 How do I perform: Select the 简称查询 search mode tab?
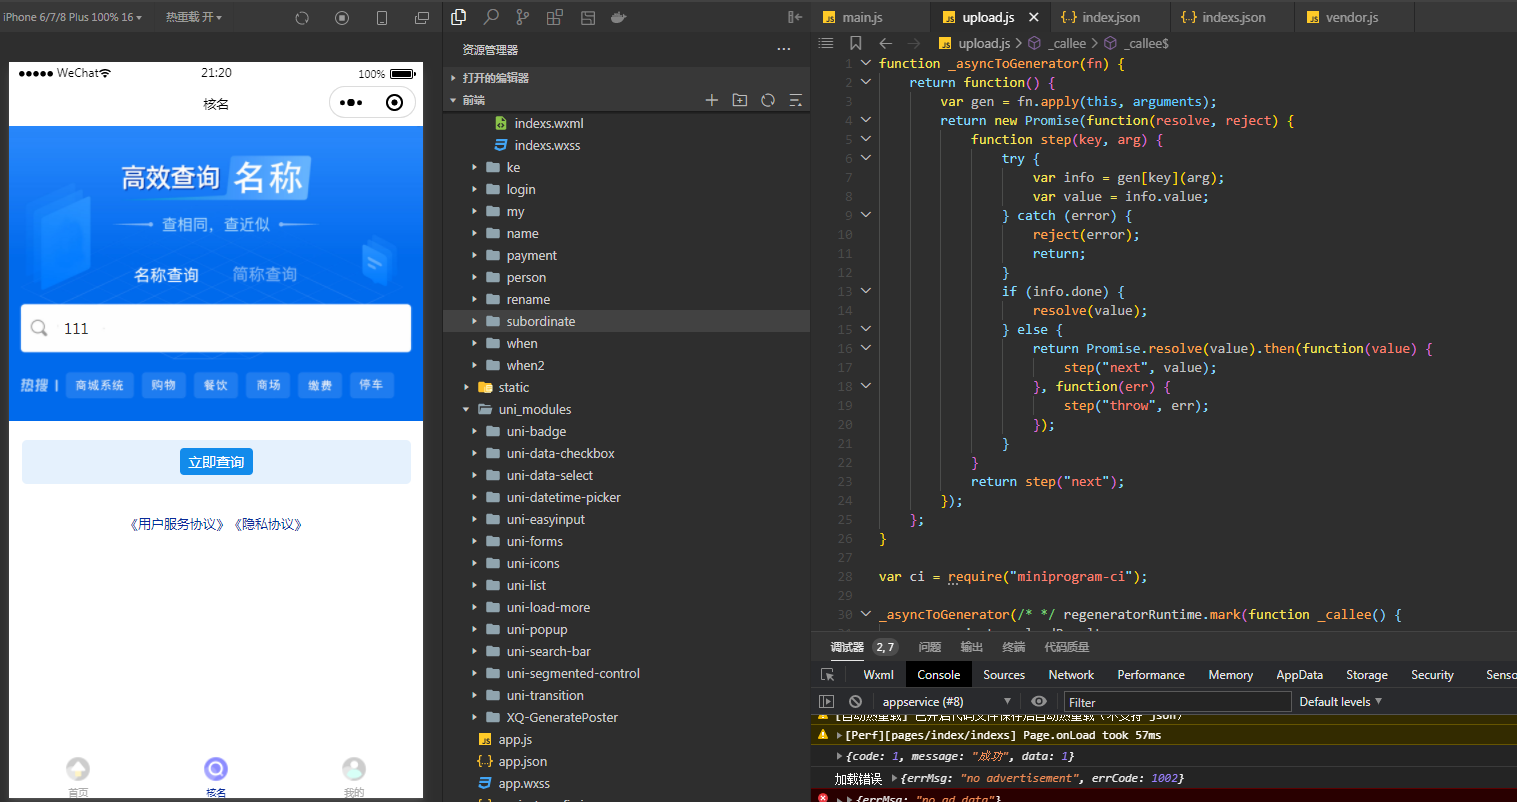pyautogui.click(x=265, y=274)
